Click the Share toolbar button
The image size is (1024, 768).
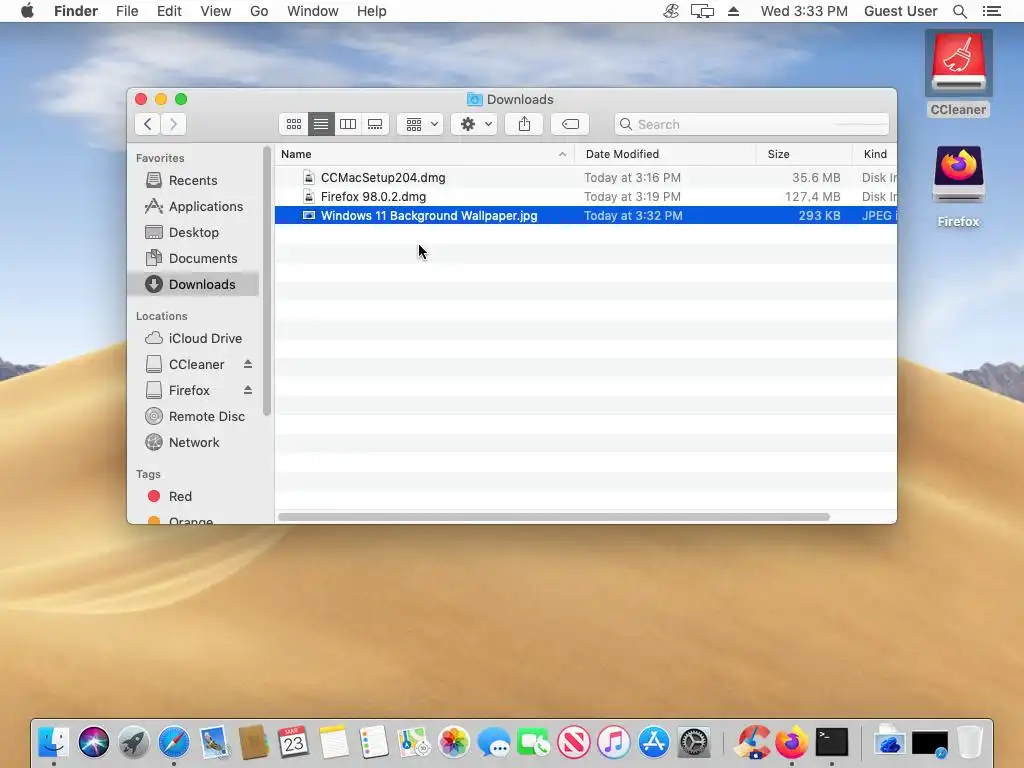click(524, 124)
